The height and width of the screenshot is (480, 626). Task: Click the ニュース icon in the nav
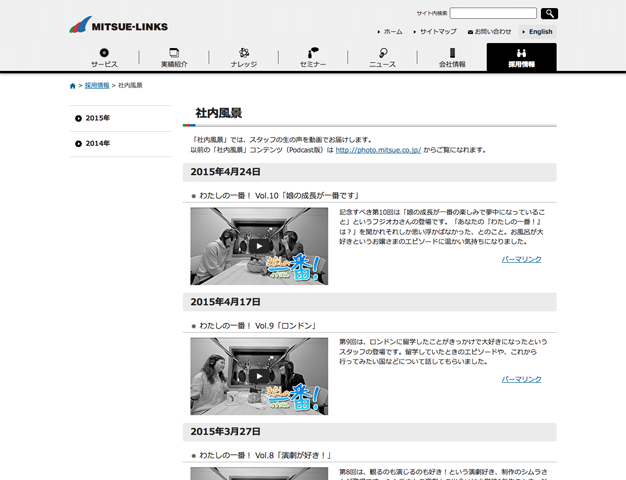pyautogui.click(x=383, y=53)
